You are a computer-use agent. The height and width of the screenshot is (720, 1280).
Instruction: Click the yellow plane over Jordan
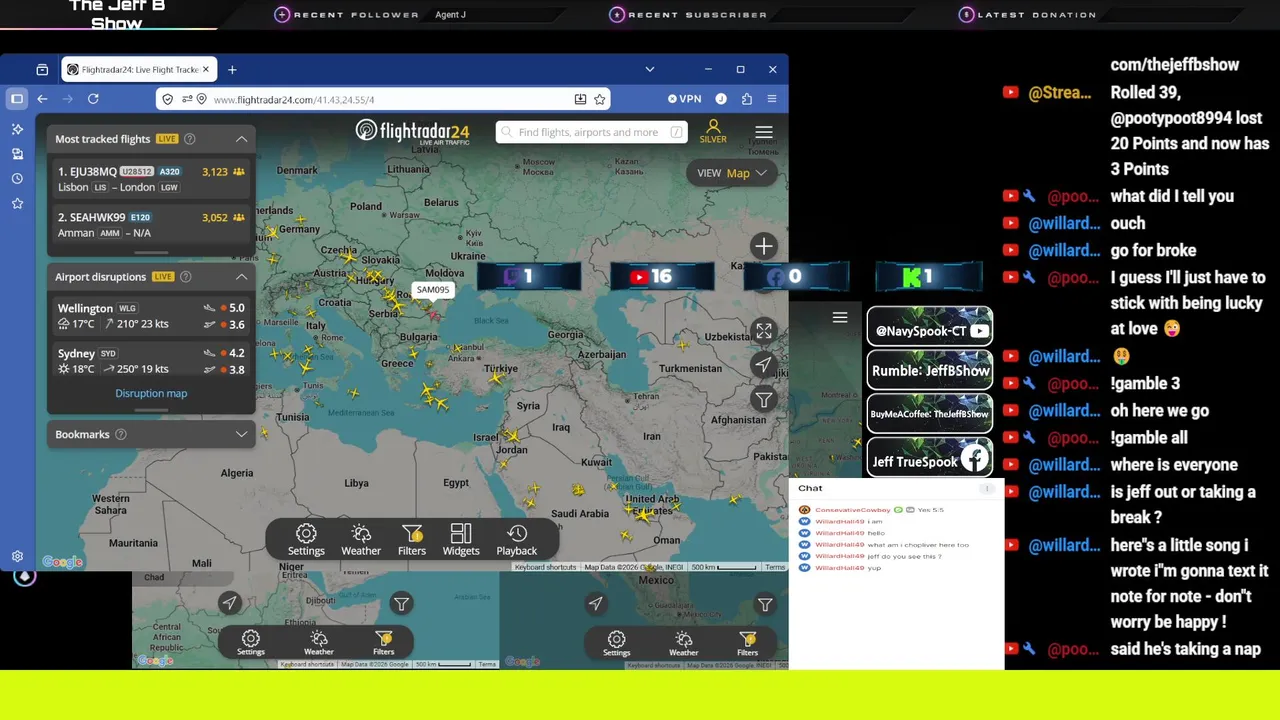[513, 436]
